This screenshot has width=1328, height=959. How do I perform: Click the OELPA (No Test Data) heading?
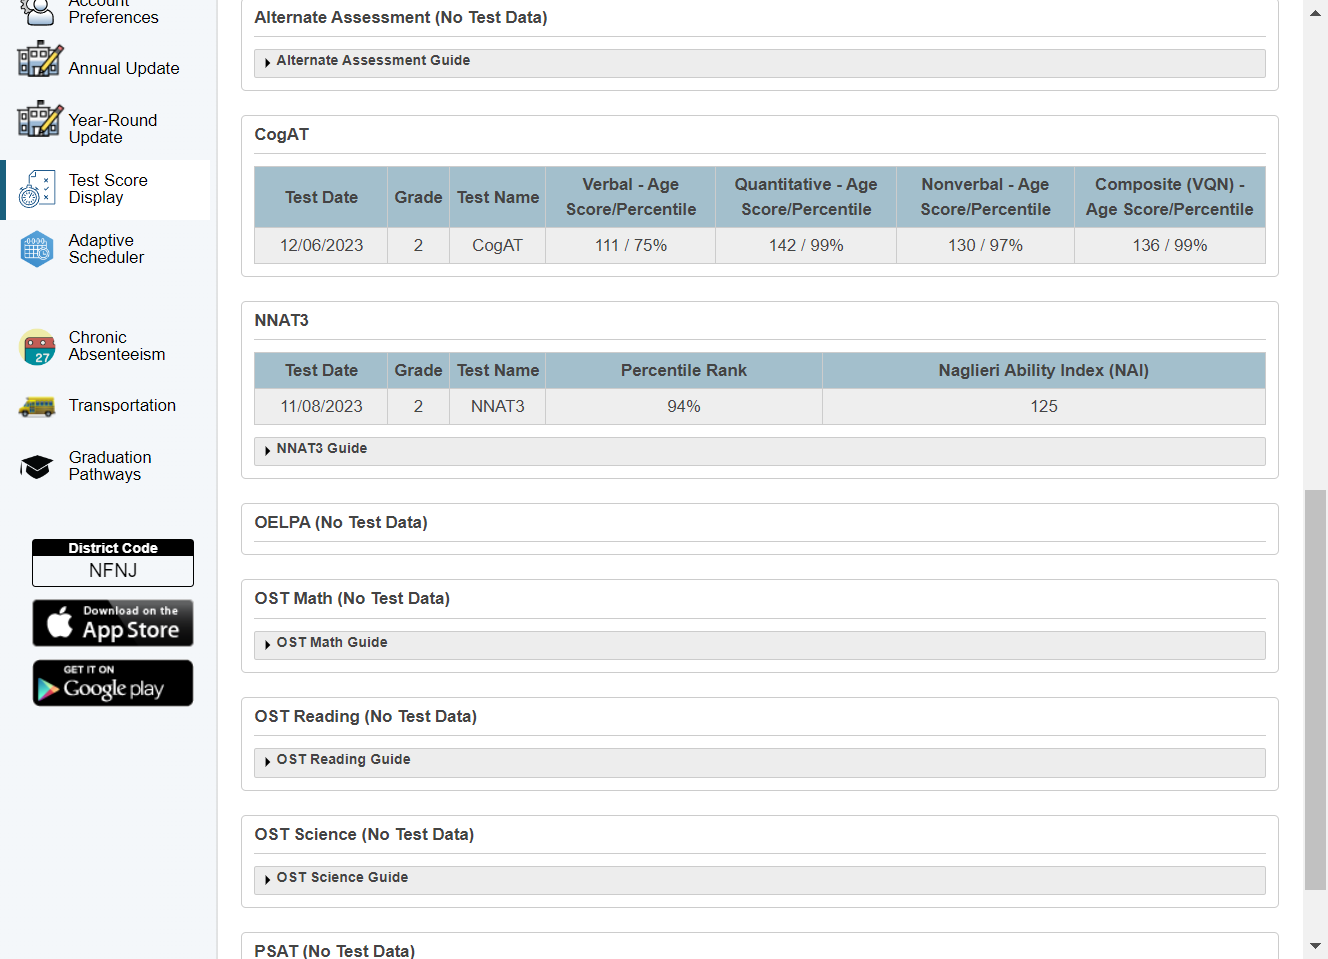coord(341,522)
